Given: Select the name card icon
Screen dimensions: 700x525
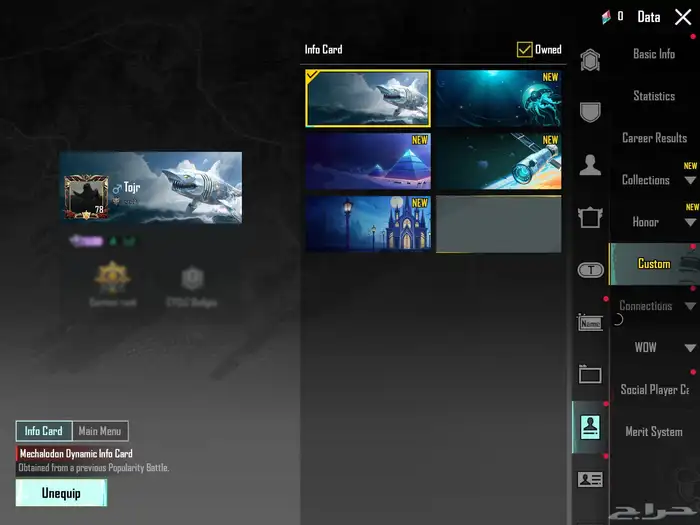Looking at the screenshot, I should coord(590,322).
